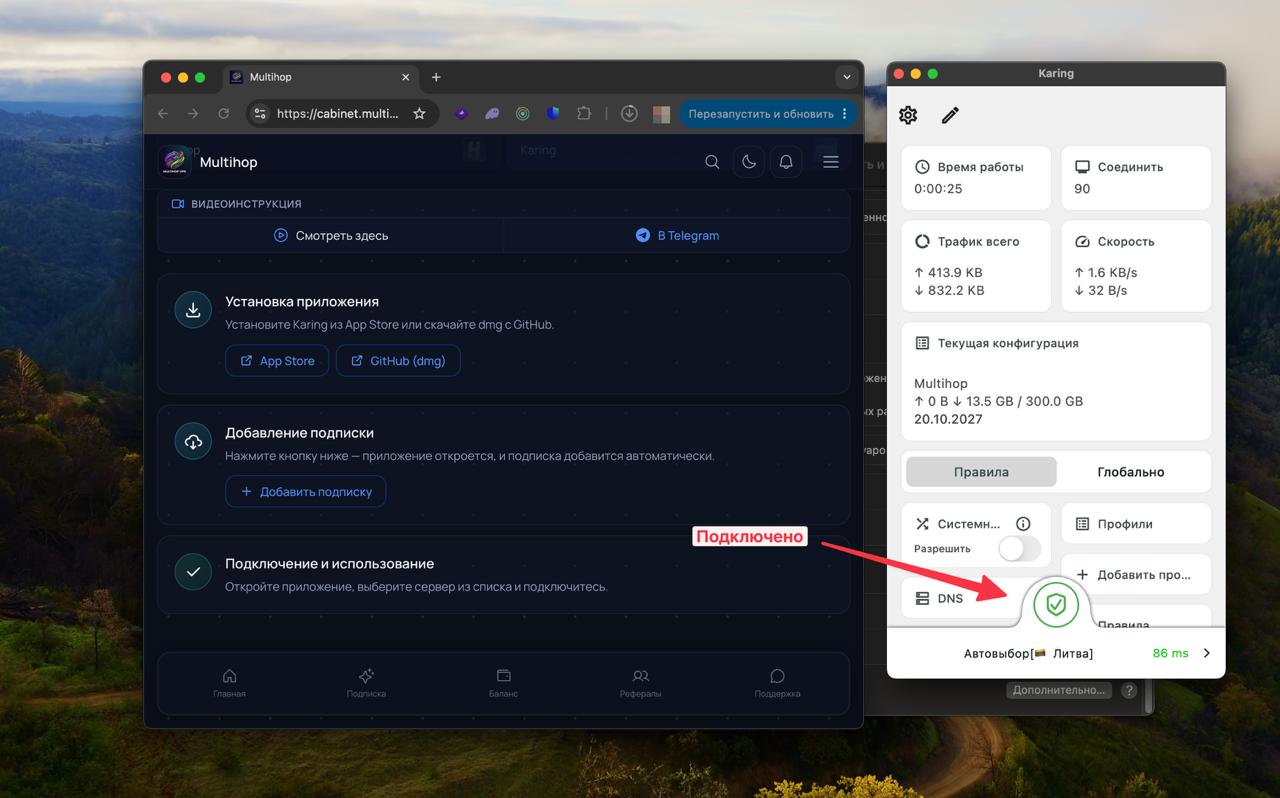Click the Трафик всего card
1280x798 pixels.
[976, 266]
